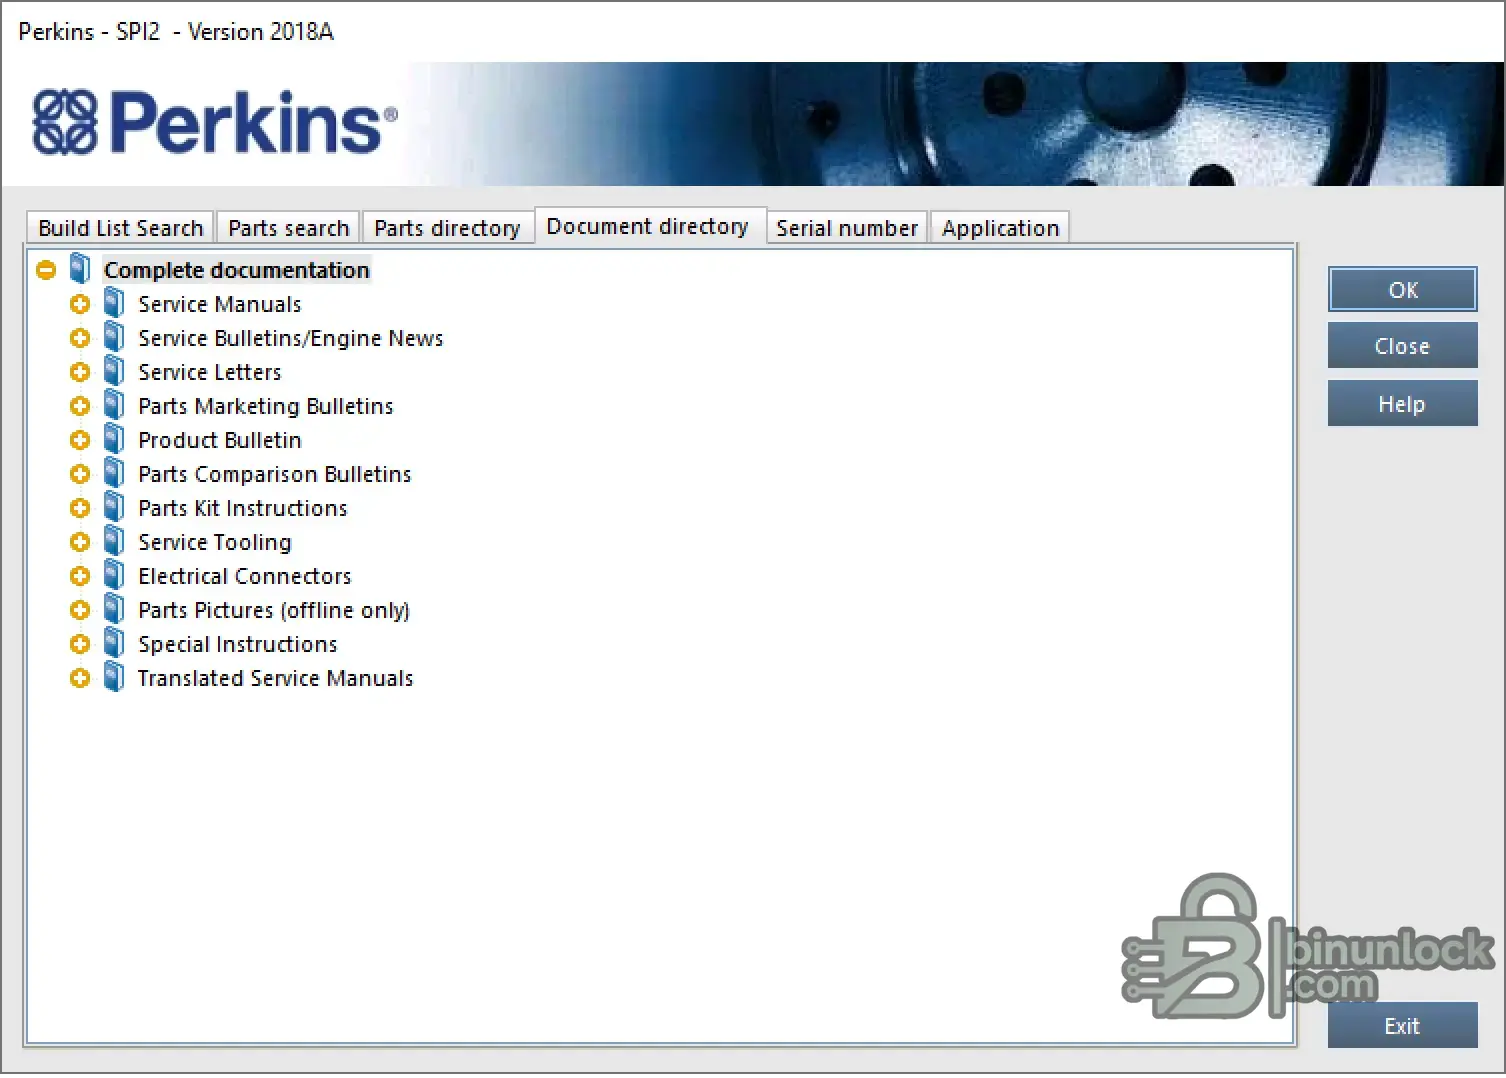Select the Service Manuals label
The image size is (1506, 1078).
coord(220,304)
